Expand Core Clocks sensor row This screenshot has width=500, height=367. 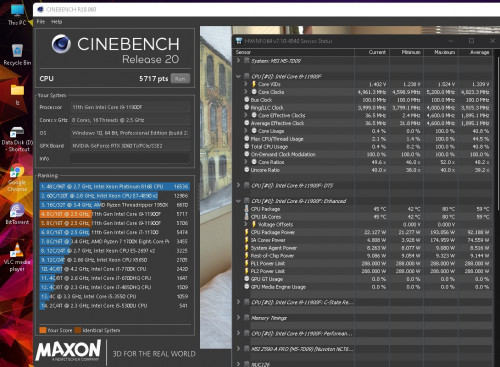246,92
